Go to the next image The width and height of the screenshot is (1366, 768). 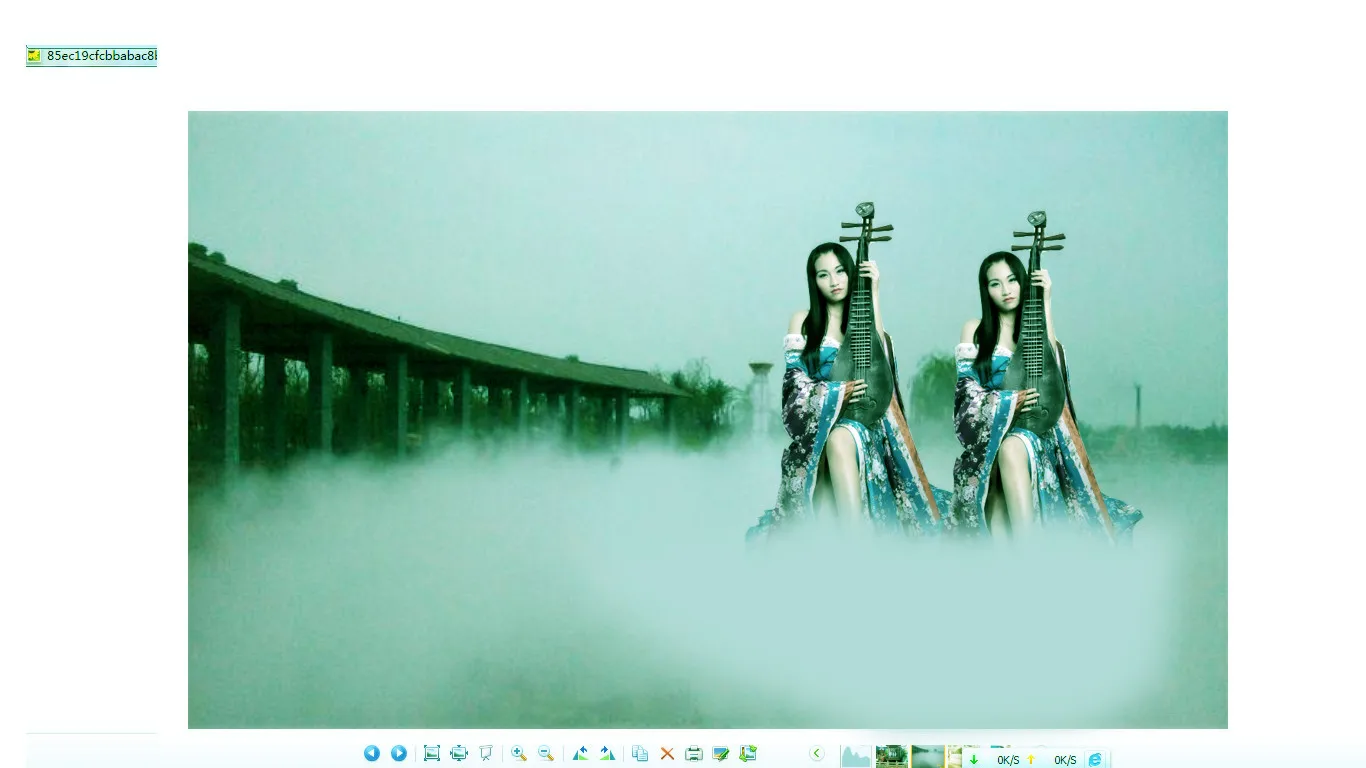point(399,753)
